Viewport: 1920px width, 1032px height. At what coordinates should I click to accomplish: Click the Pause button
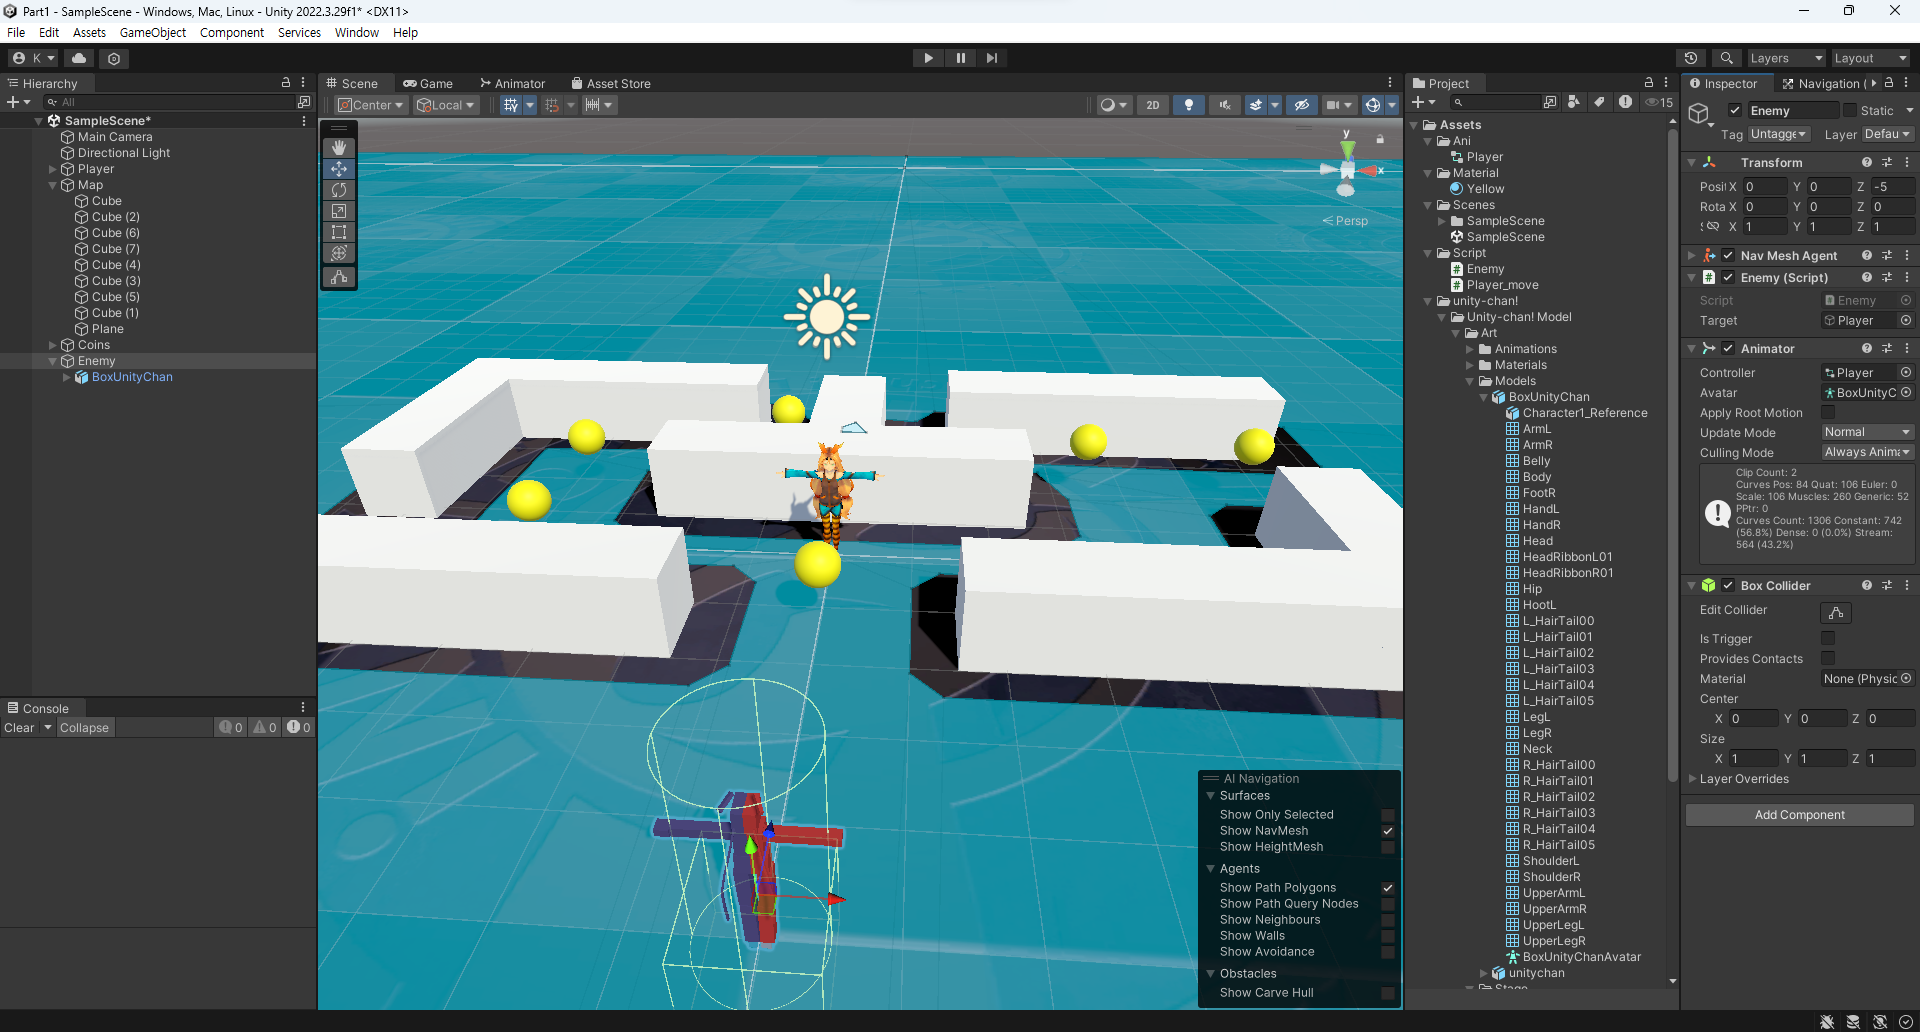point(960,58)
